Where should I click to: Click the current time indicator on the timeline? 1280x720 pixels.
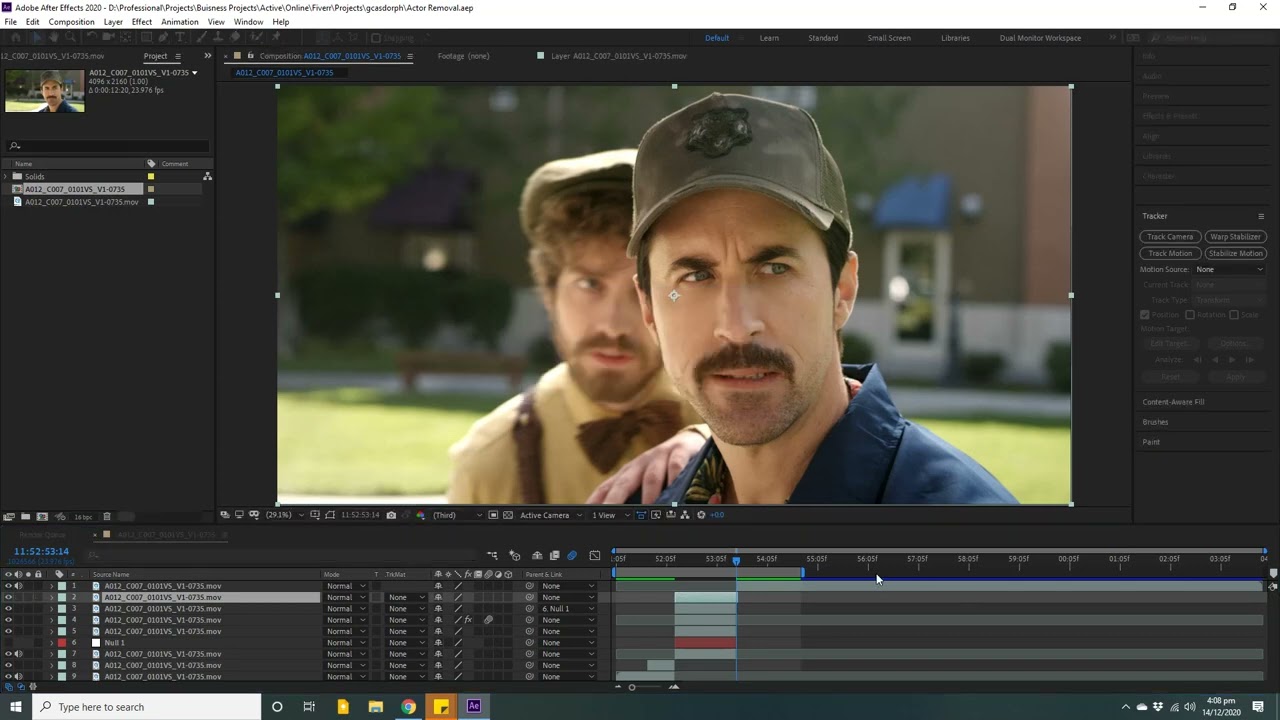[x=736, y=560]
